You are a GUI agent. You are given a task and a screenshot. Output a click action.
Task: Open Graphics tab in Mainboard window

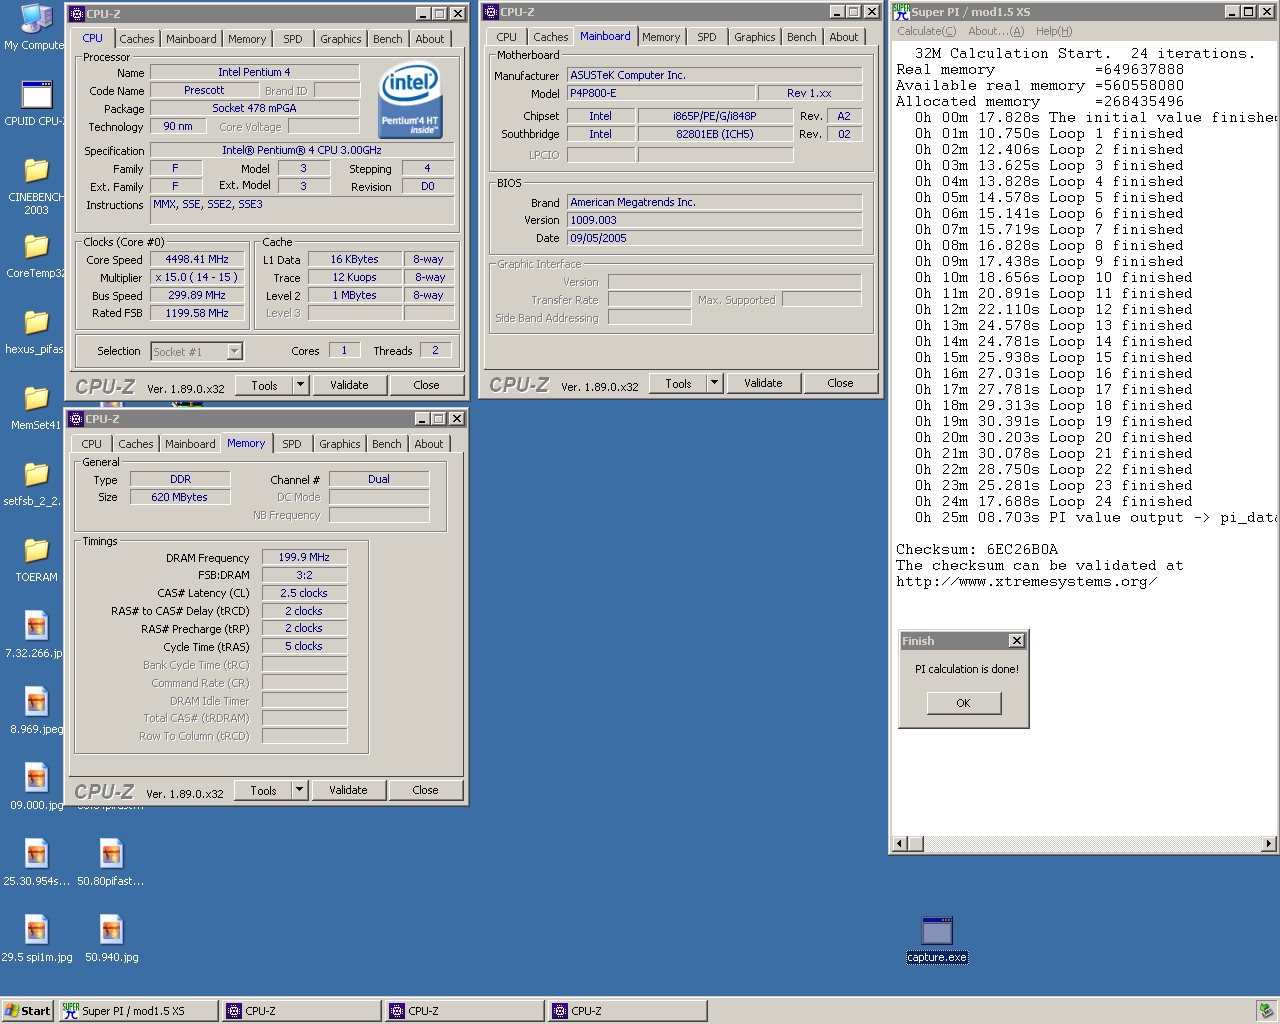click(x=755, y=37)
